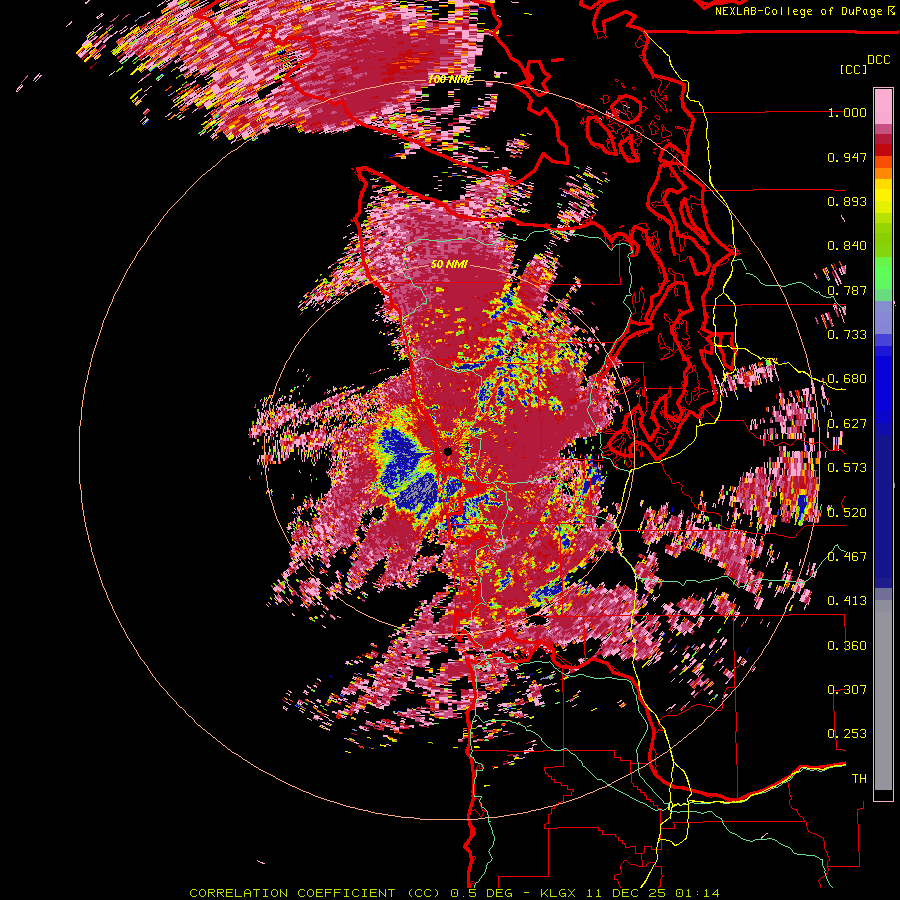Select the 0.253 scale value

pyautogui.click(x=847, y=734)
